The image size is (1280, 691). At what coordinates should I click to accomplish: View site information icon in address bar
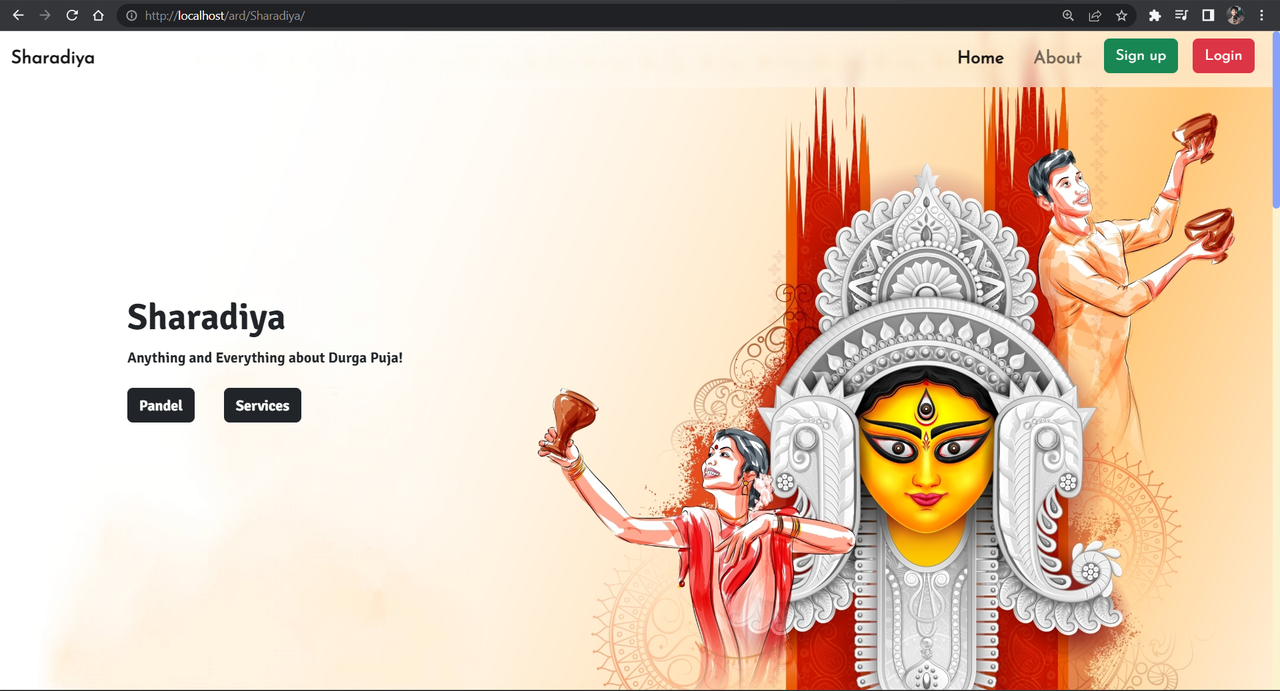tap(131, 16)
